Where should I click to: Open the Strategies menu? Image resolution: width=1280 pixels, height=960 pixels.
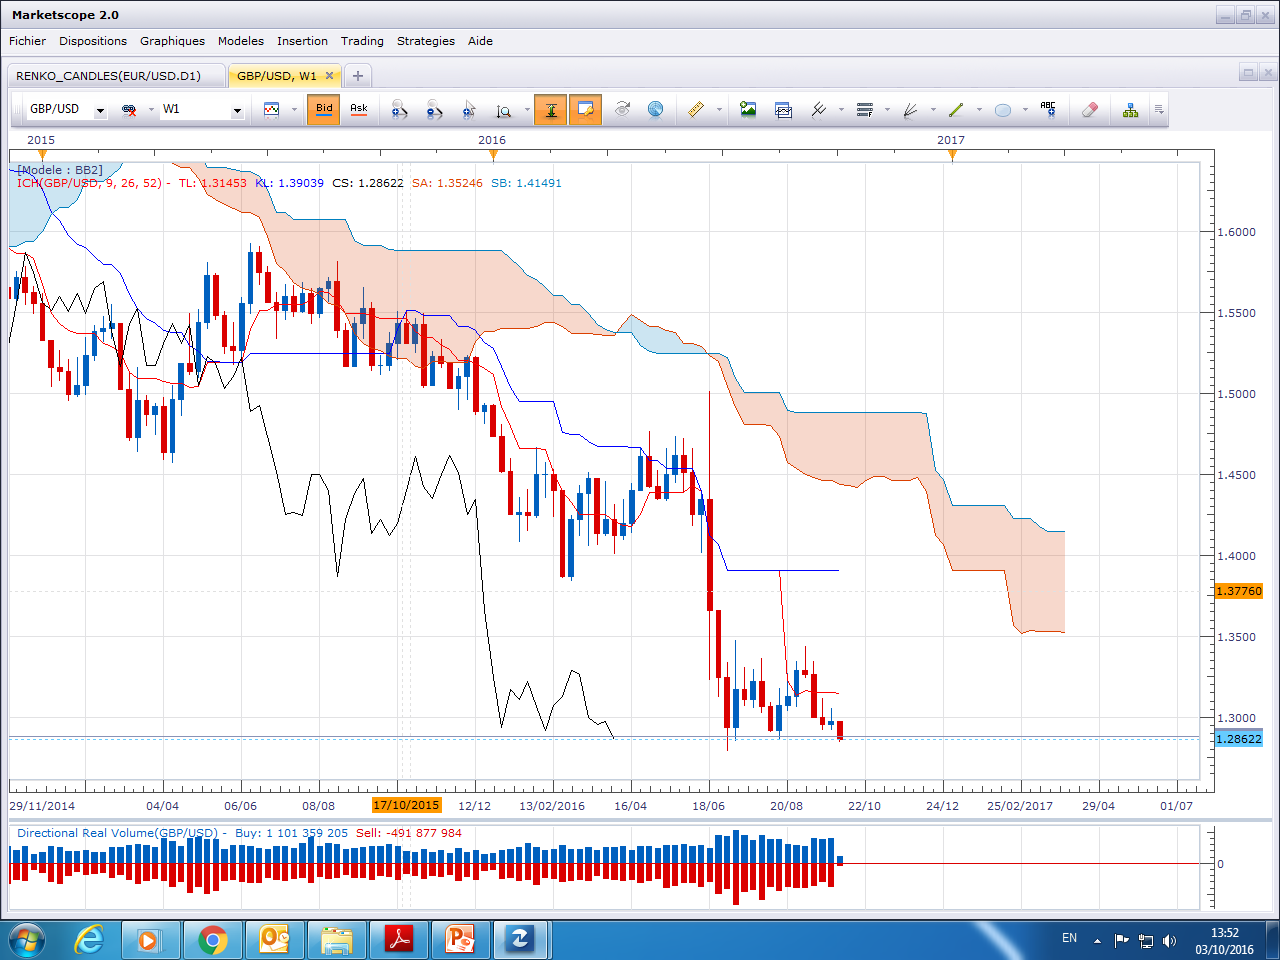(x=425, y=41)
